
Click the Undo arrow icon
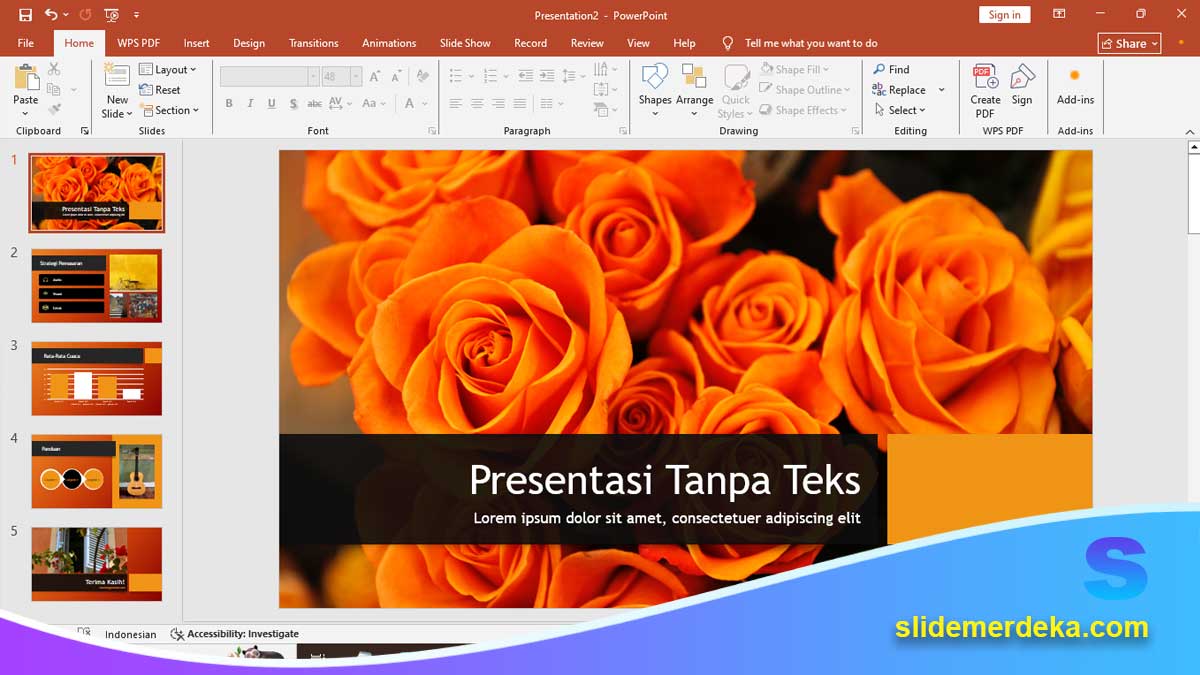click(x=51, y=15)
